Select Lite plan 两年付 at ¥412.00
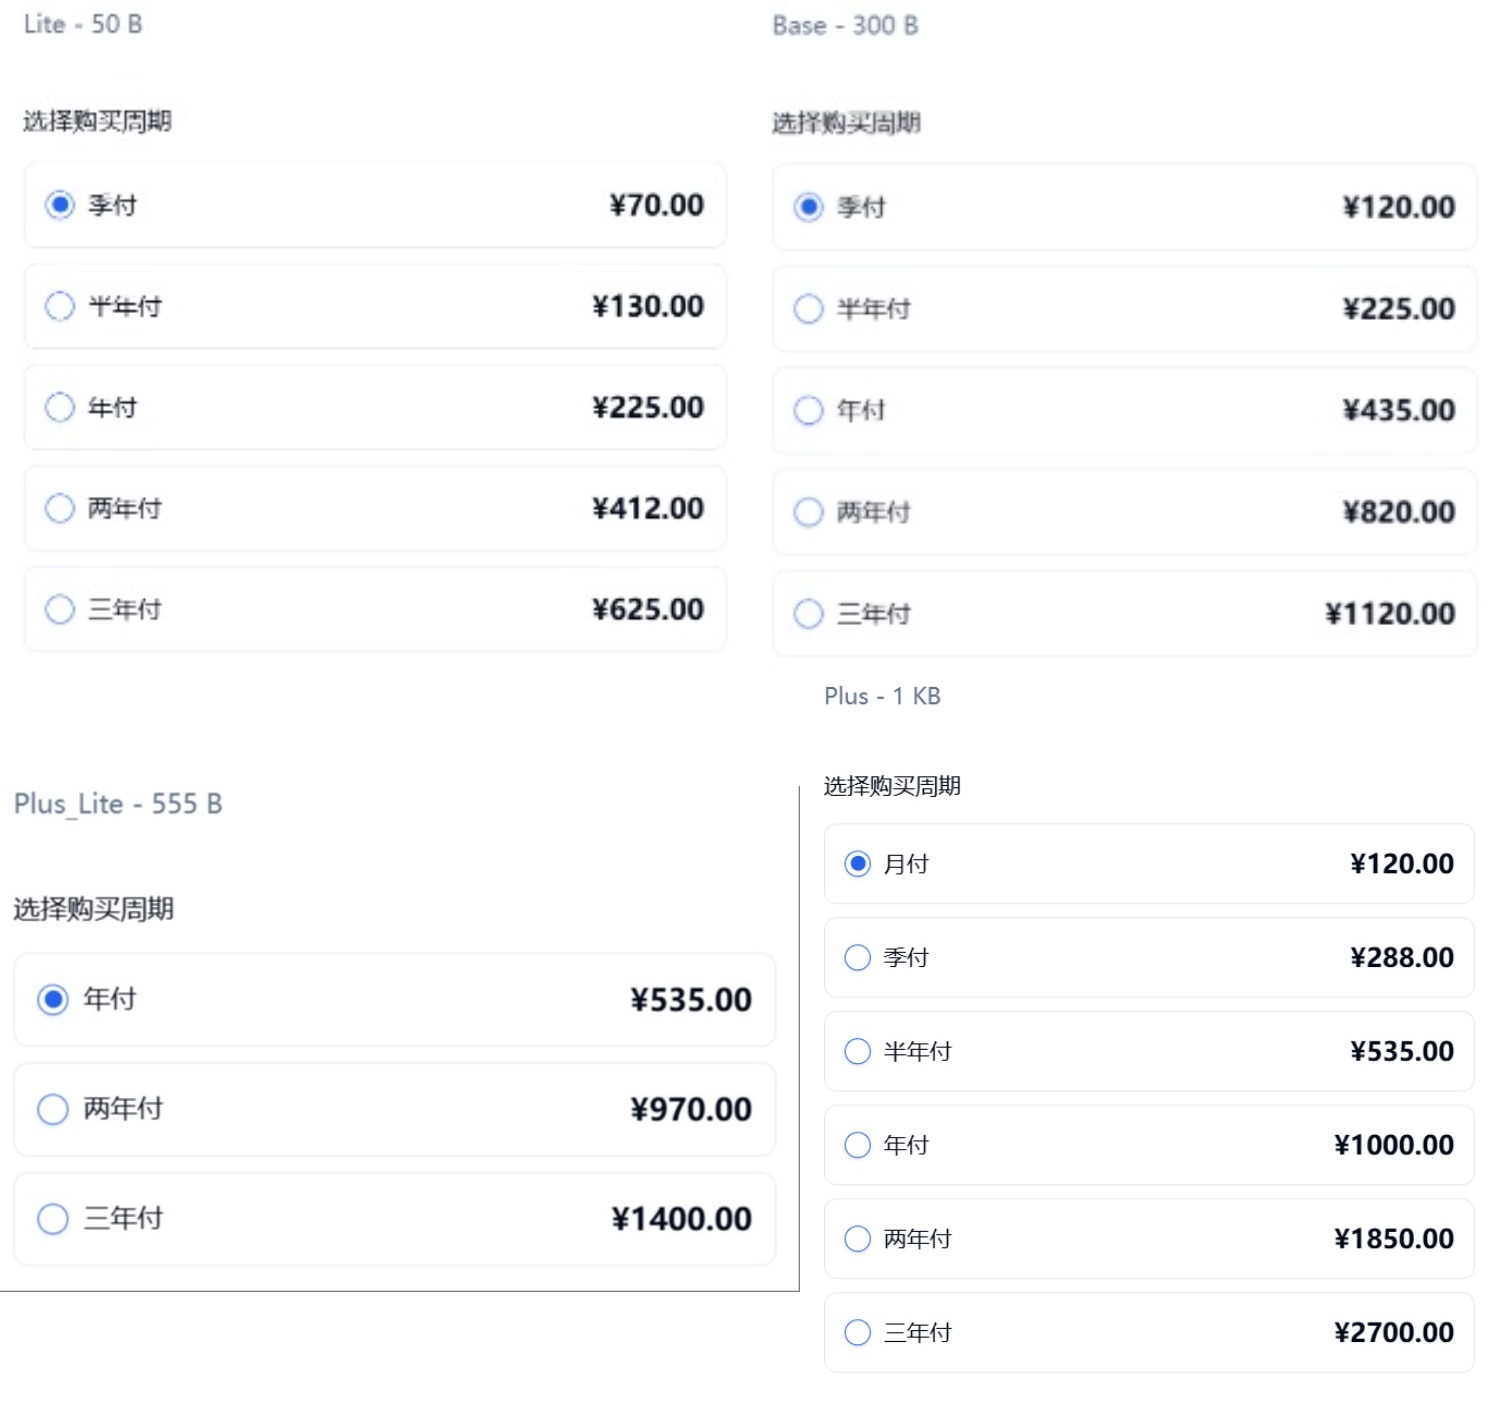 (60, 508)
